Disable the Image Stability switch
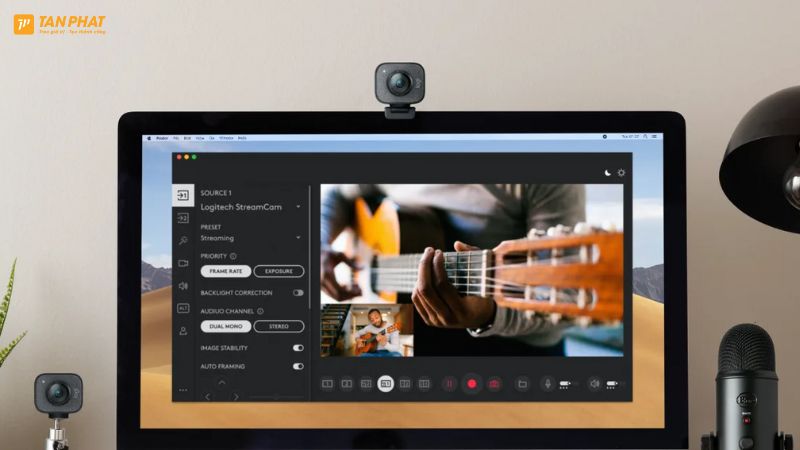Image resolution: width=800 pixels, height=450 pixels. (298, 348)
